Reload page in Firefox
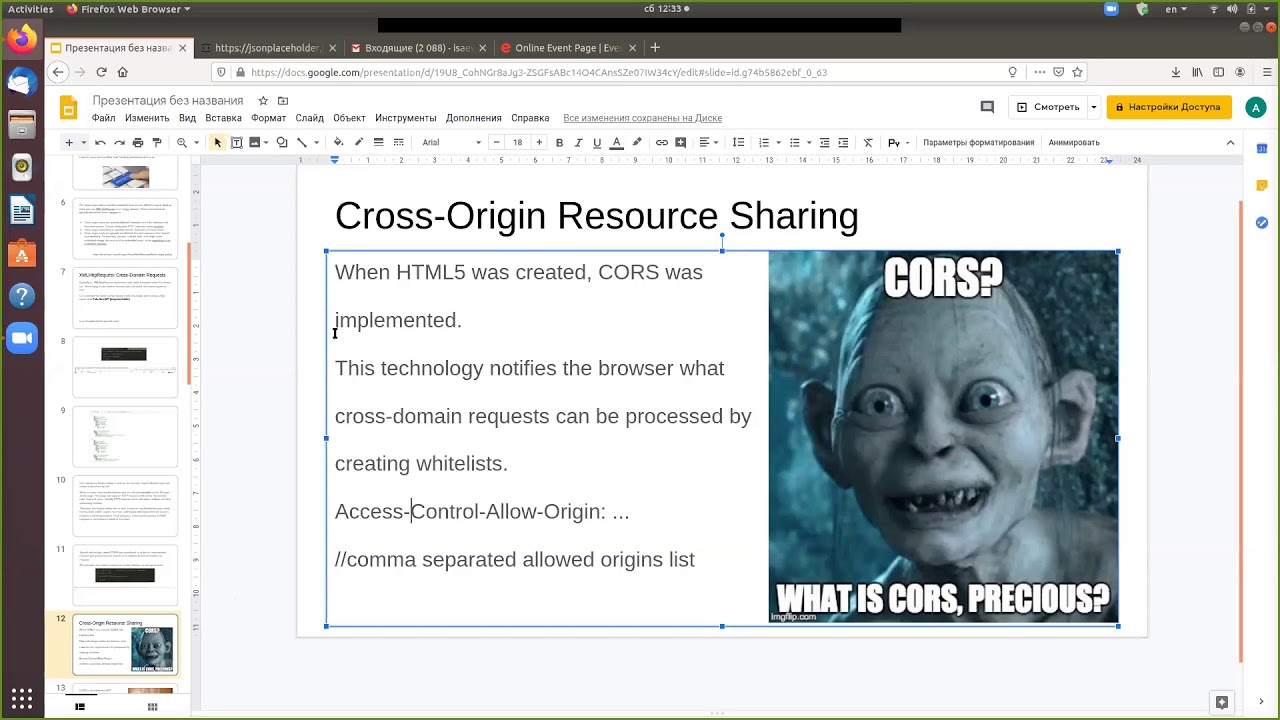This screenshot has width=1280, height=720. tap(101, 72)
